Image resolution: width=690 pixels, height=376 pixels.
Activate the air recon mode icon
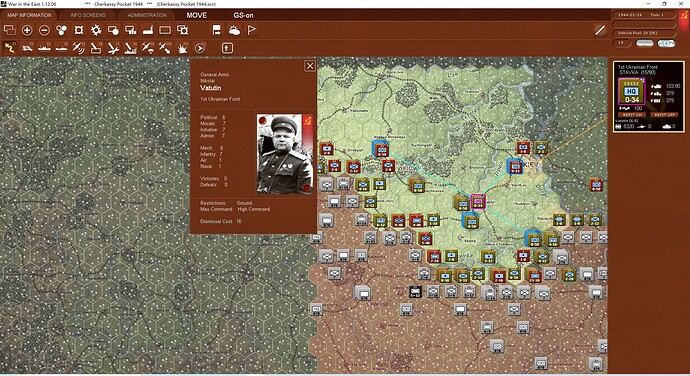tap(79, 48)
